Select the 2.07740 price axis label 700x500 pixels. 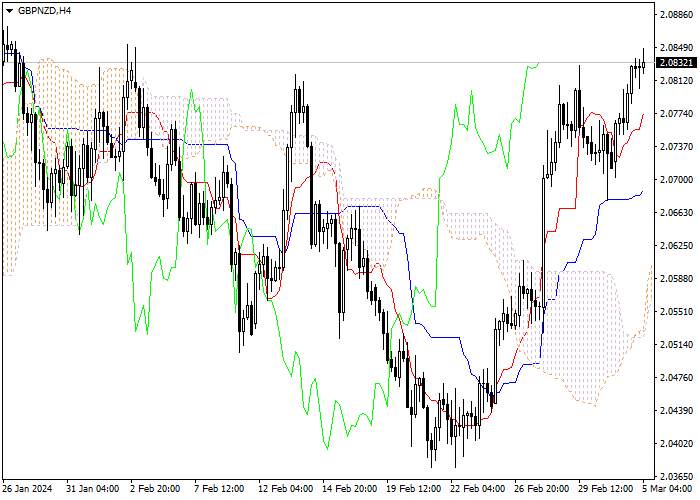click(x=677, y=114)
